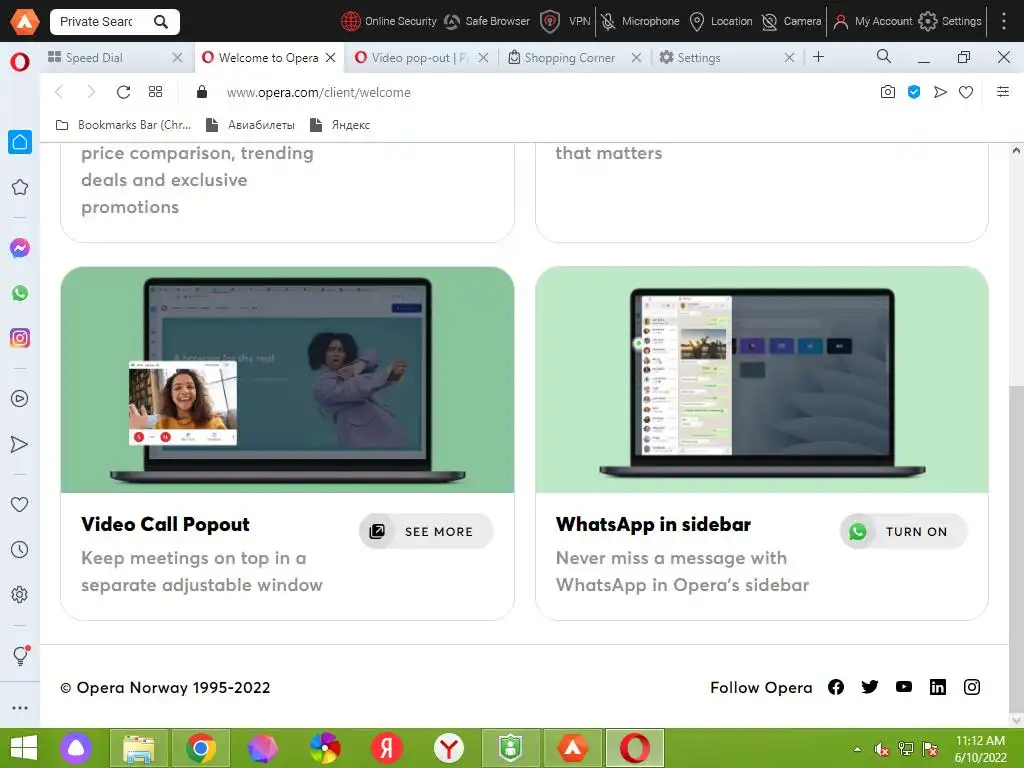This screenshot has width=1024, height=768.
Task: Toggle VPN in top security bar
Action: pos(566,22)
